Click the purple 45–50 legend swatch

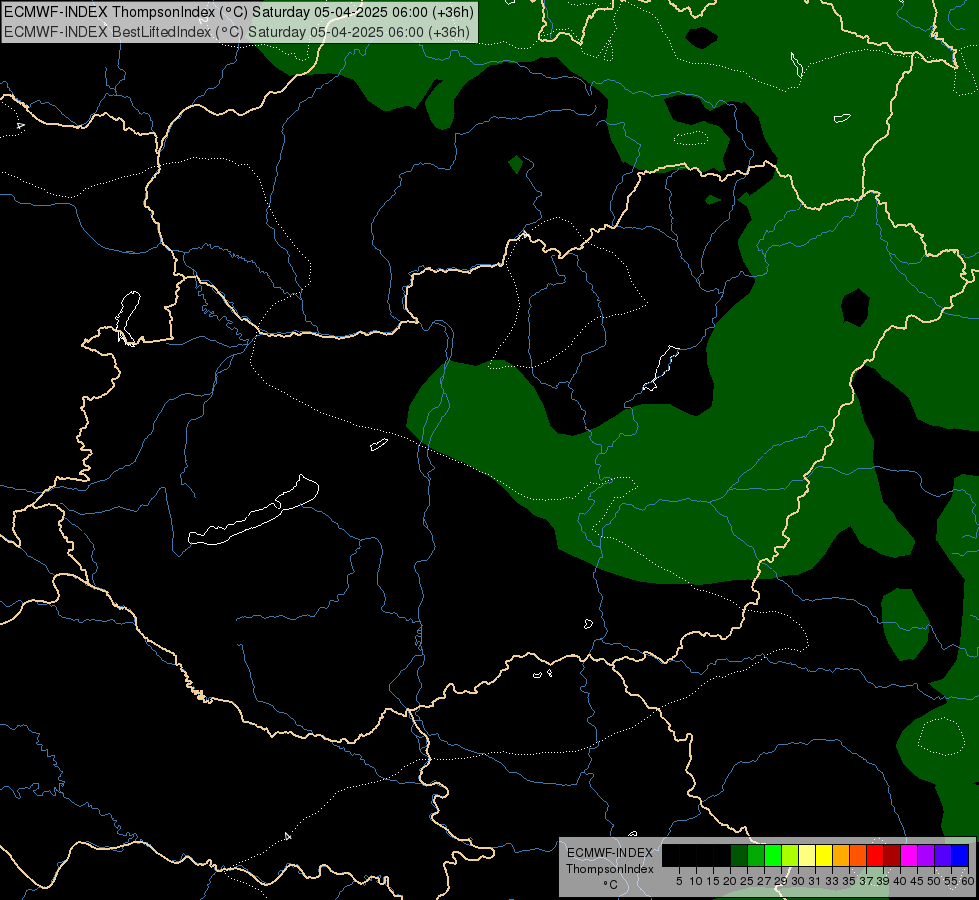[926, 855]
